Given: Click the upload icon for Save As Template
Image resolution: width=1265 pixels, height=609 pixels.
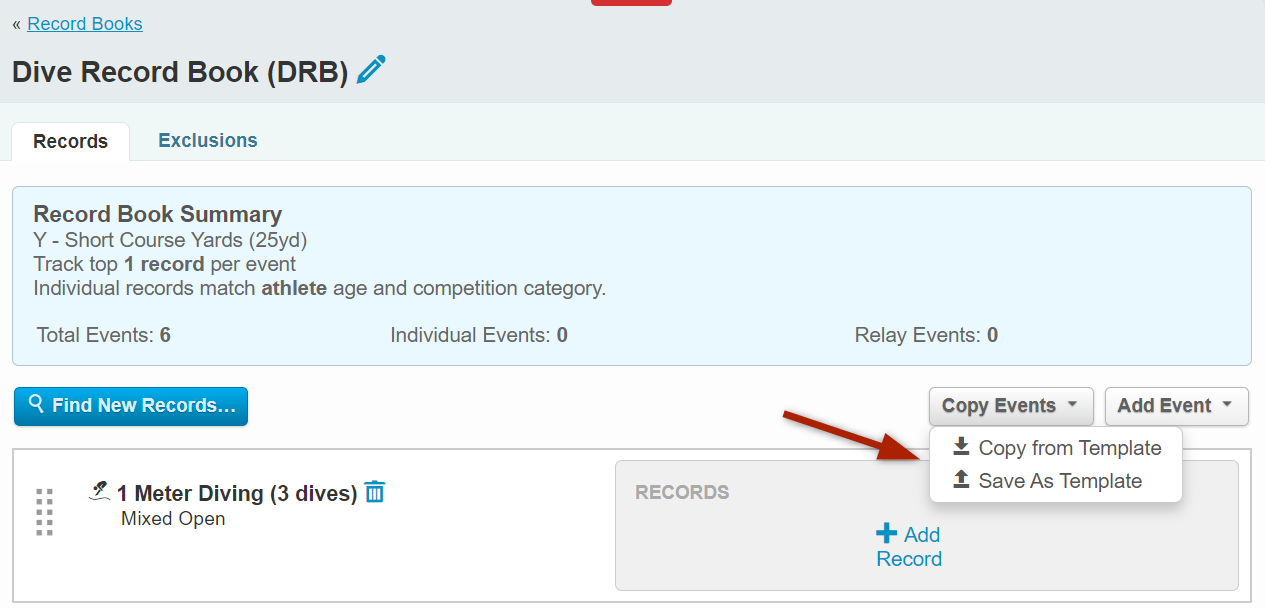Looking at the screenshot, I should 961,480.
